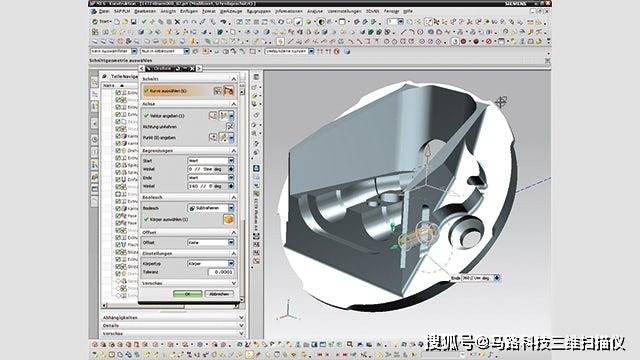Image resolution: width=640 pixels, height=360 pixels.
Task: Open the Einfügen menu
Action: [189, 11]
